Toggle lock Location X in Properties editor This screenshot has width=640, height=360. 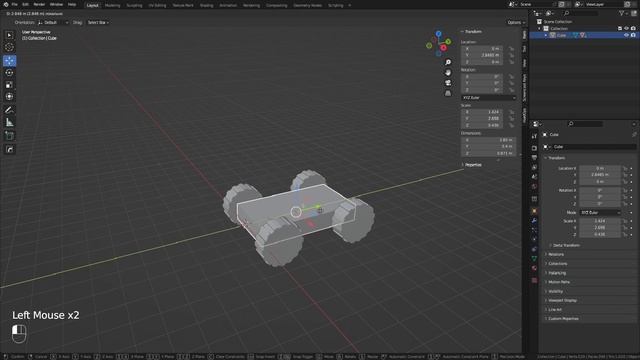(x=625, y=168)
